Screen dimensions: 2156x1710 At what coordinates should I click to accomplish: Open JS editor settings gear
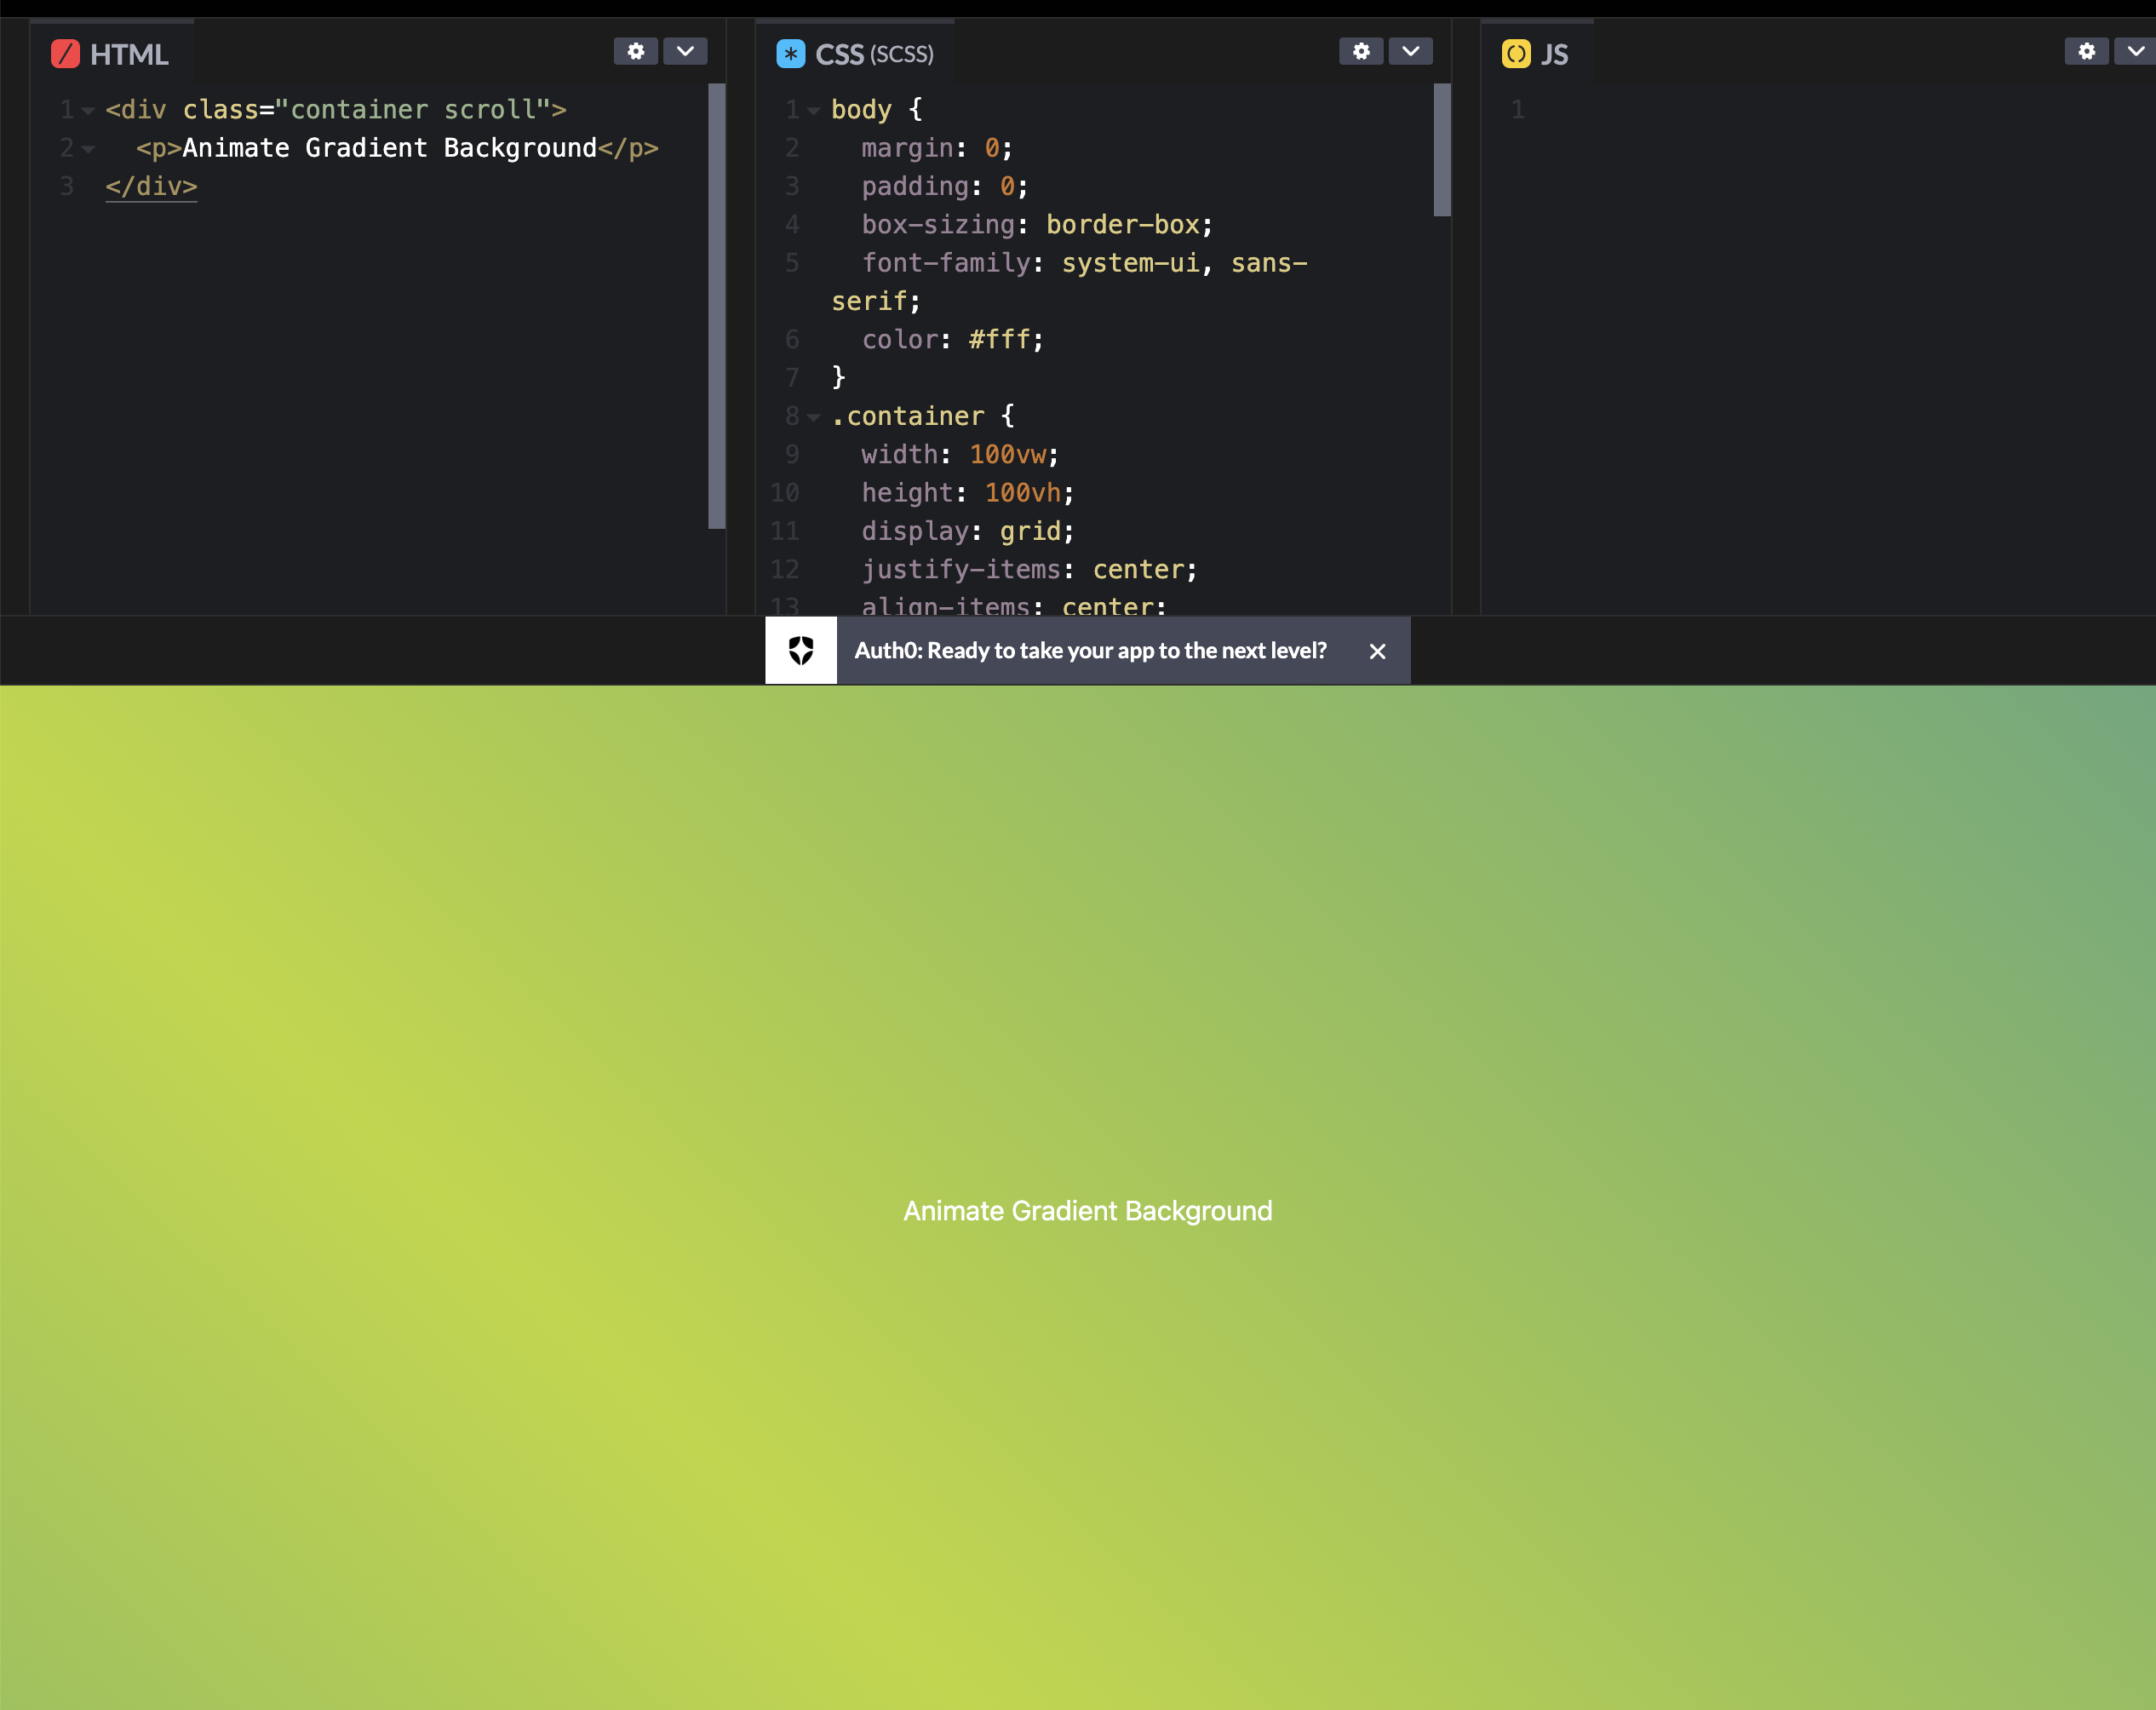click(2086, 51)
